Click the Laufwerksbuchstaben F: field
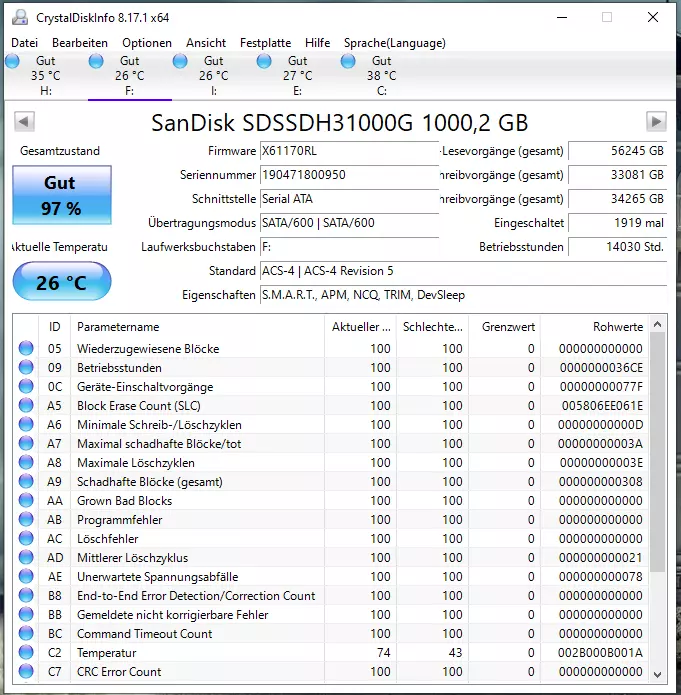681x695 pixels. [x=349, y=247]
